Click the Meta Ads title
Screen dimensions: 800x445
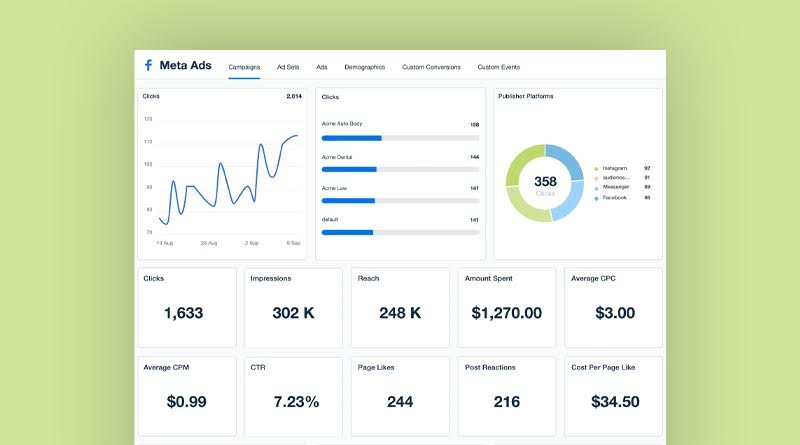click(x=185, y=65)
